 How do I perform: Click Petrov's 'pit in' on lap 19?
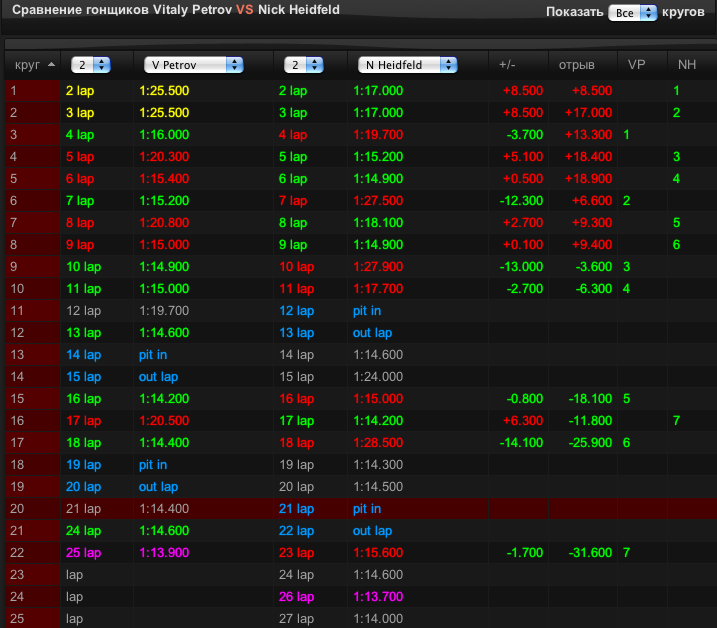pyautogui.click(x=153, y=465)
